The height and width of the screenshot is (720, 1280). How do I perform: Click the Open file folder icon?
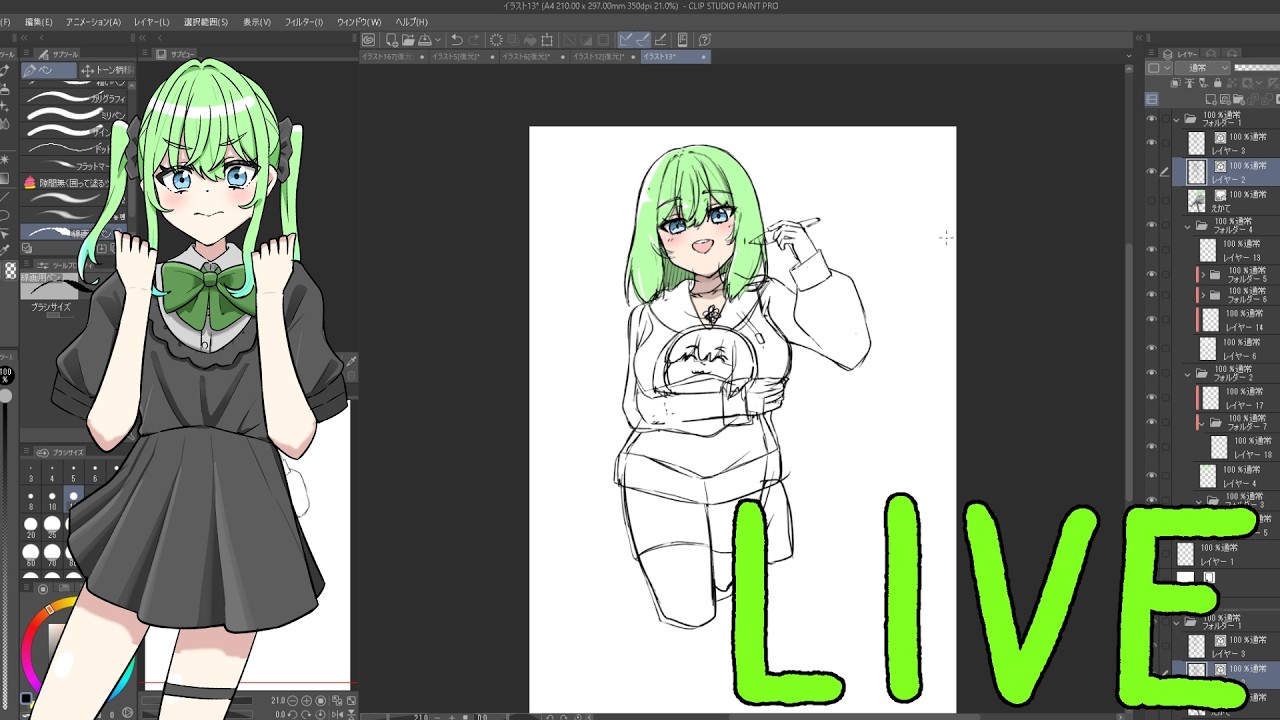[409, 40]
